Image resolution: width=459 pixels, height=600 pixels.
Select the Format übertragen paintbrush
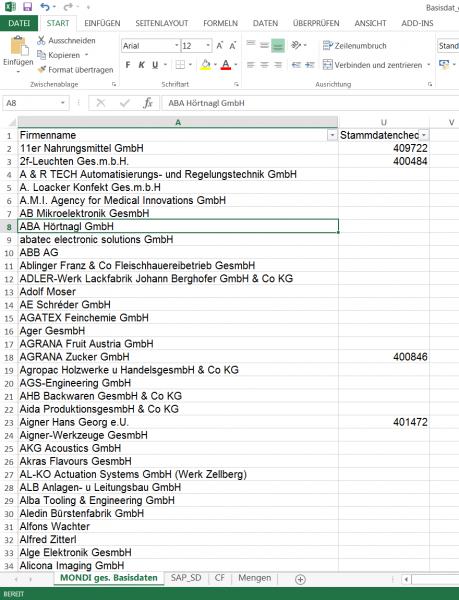(41, 70)
